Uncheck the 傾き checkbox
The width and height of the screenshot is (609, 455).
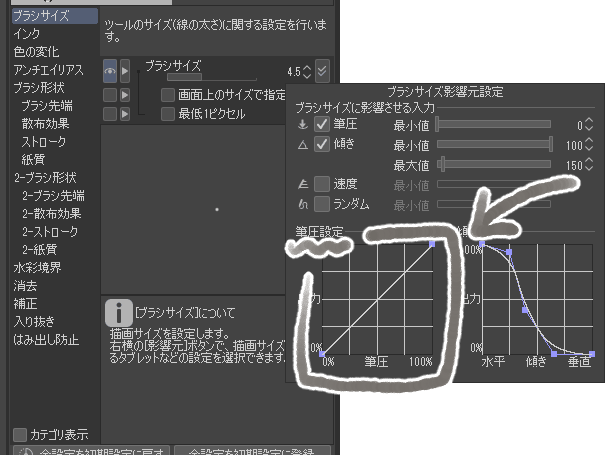pyautogui.click(x=322, y=145)
